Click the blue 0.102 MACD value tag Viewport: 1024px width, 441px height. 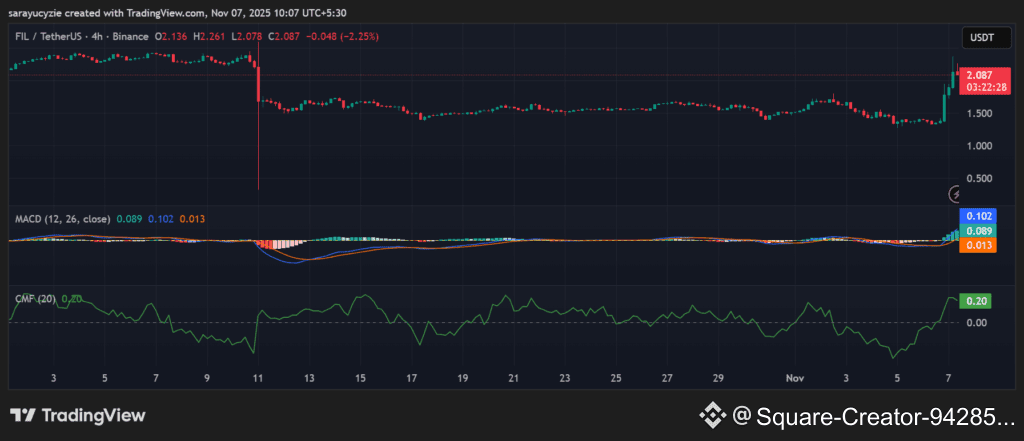point(977,216)
